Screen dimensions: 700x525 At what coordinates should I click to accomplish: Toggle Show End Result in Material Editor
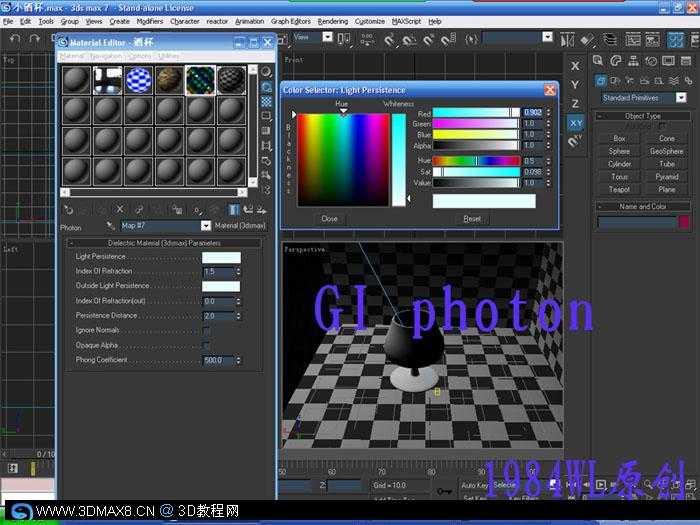click(233, 209)
